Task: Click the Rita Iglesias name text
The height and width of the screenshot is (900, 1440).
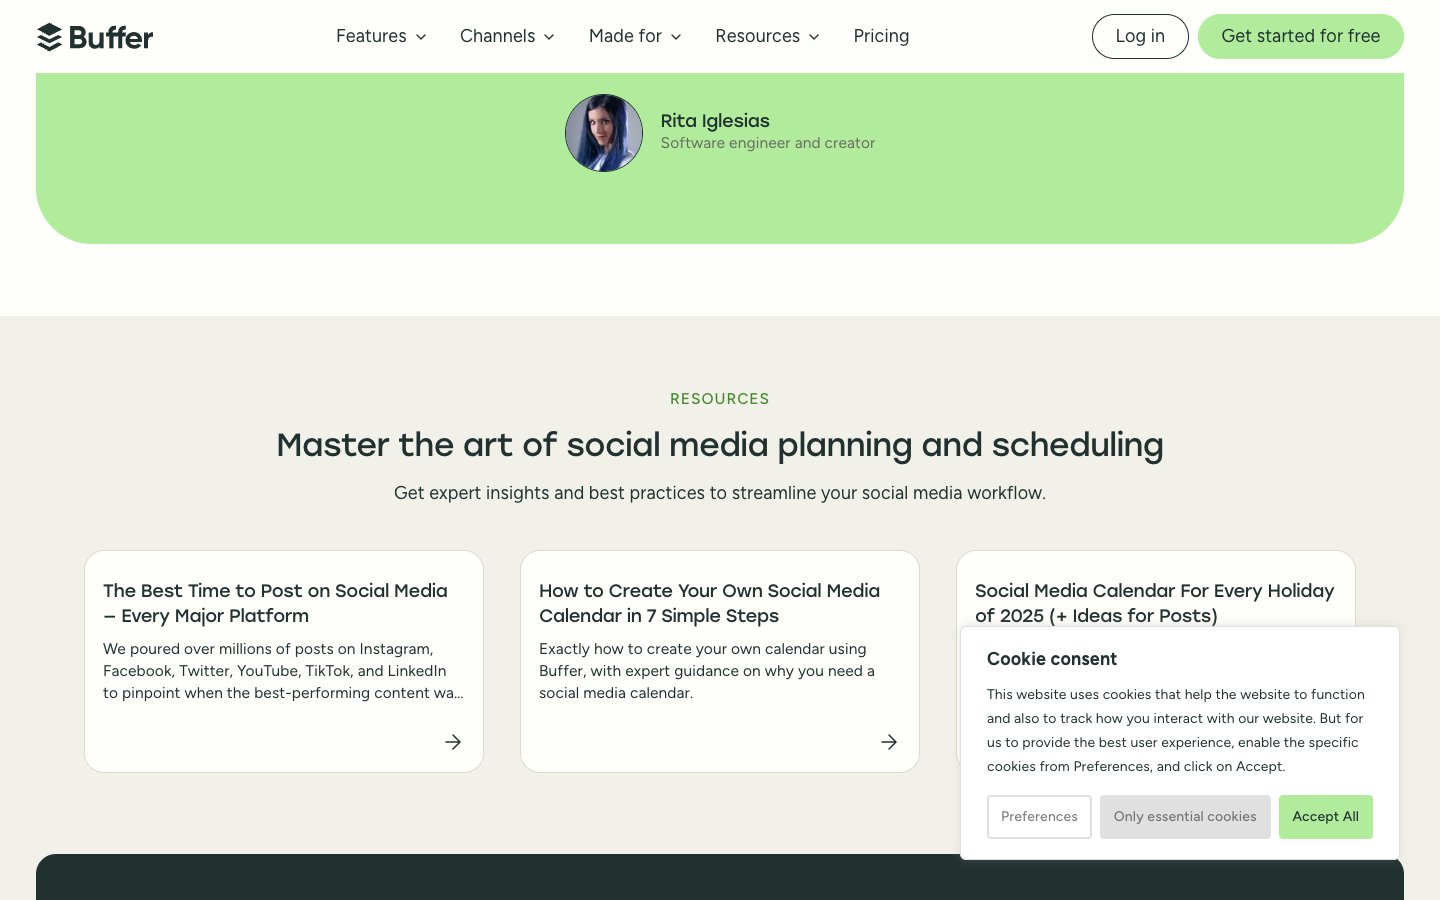Action: [x=715, y=121]
